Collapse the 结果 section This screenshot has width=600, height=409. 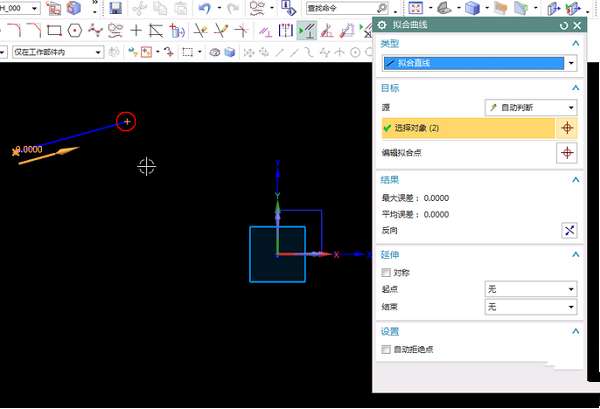coord(575,179)
